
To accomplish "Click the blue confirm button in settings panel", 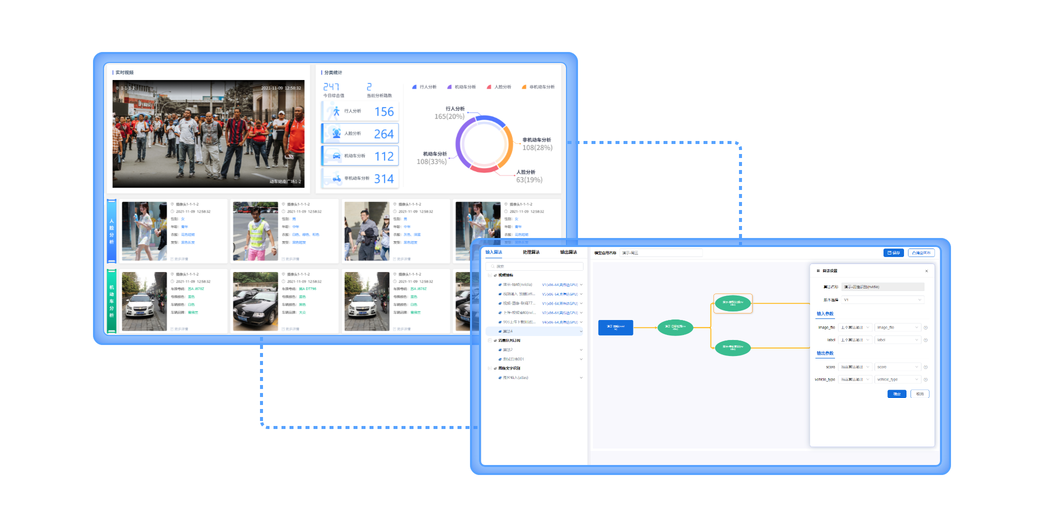I will (896, 394).
